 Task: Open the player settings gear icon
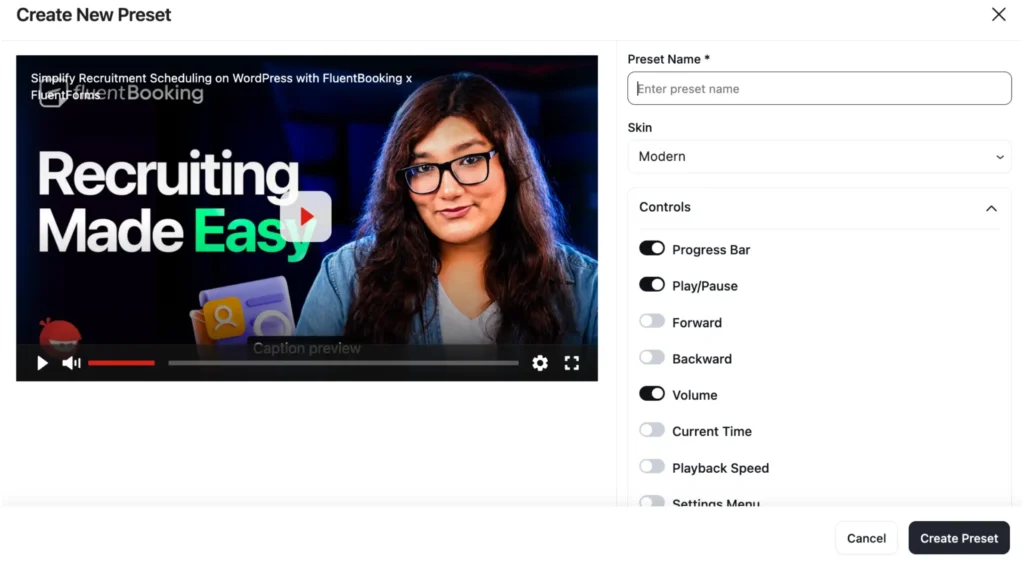point(539,363)
